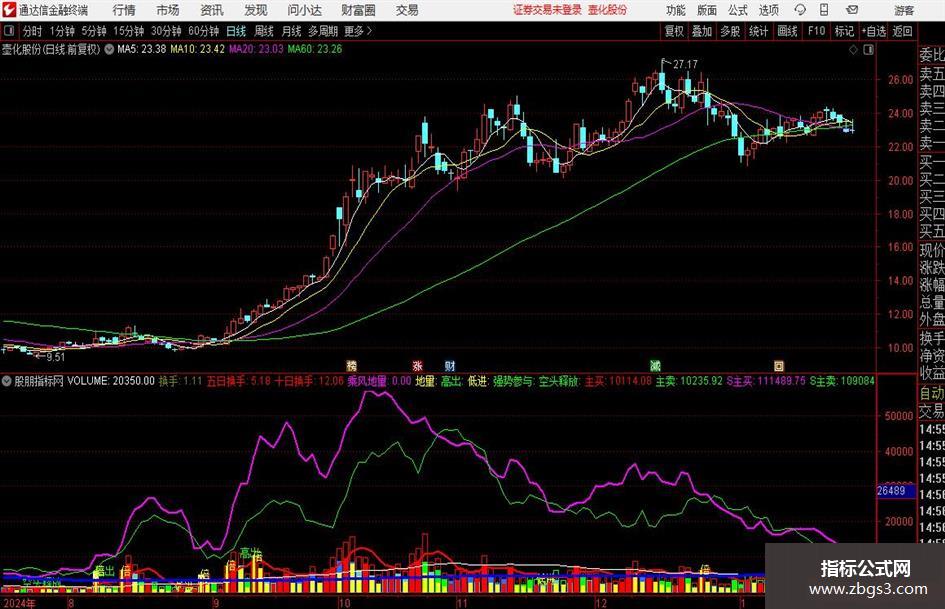
Task: Click the diamond icon at chart top right
Action: coord(853,50)
